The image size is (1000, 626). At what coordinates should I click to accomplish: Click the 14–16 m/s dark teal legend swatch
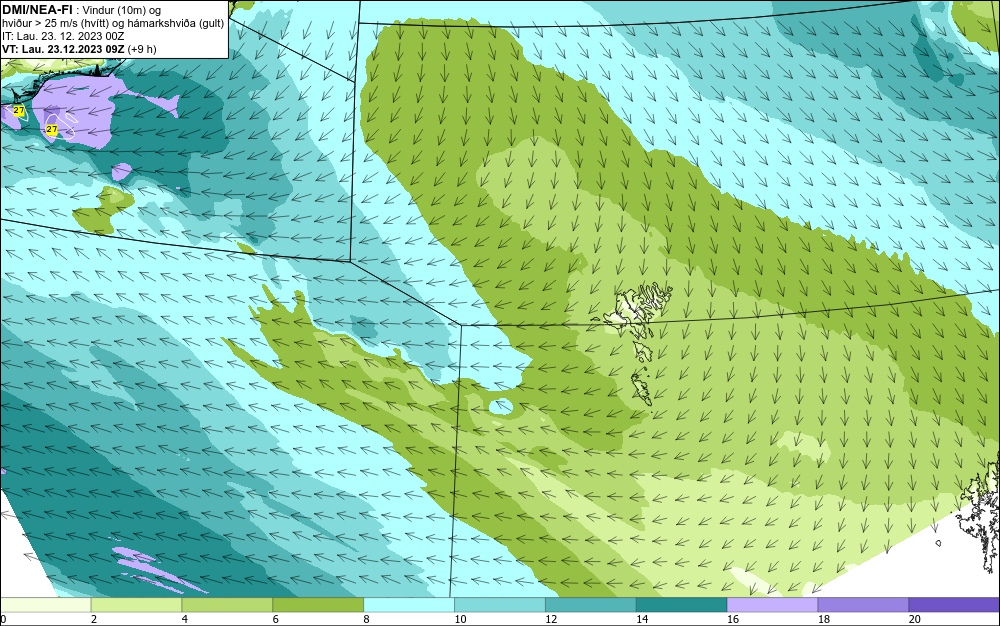[x=682, y=604]
